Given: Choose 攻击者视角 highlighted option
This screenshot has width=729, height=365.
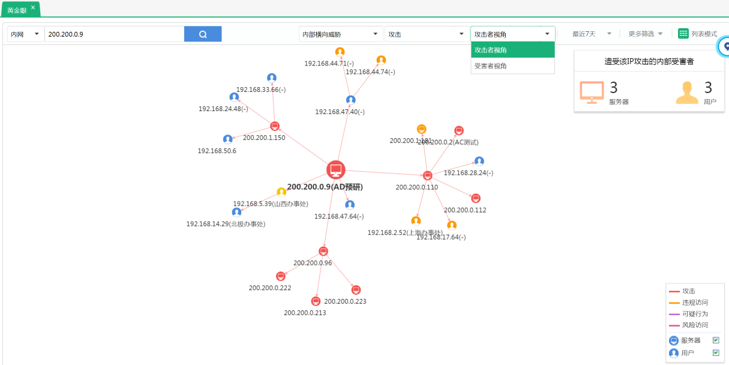Looking at the screenshot, I should pos(512,50).
